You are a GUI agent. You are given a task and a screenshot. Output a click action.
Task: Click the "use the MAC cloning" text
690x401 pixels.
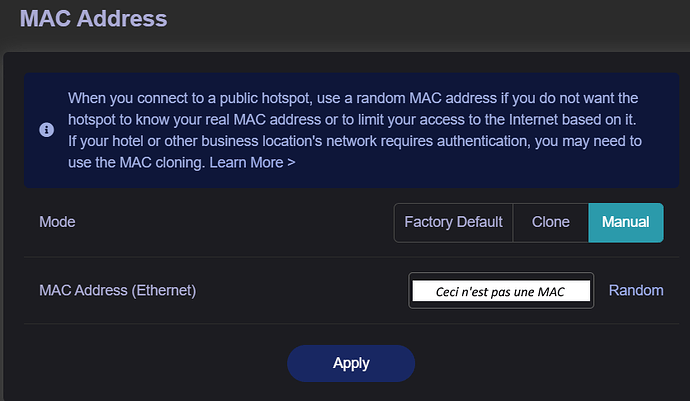pos(136,161)
